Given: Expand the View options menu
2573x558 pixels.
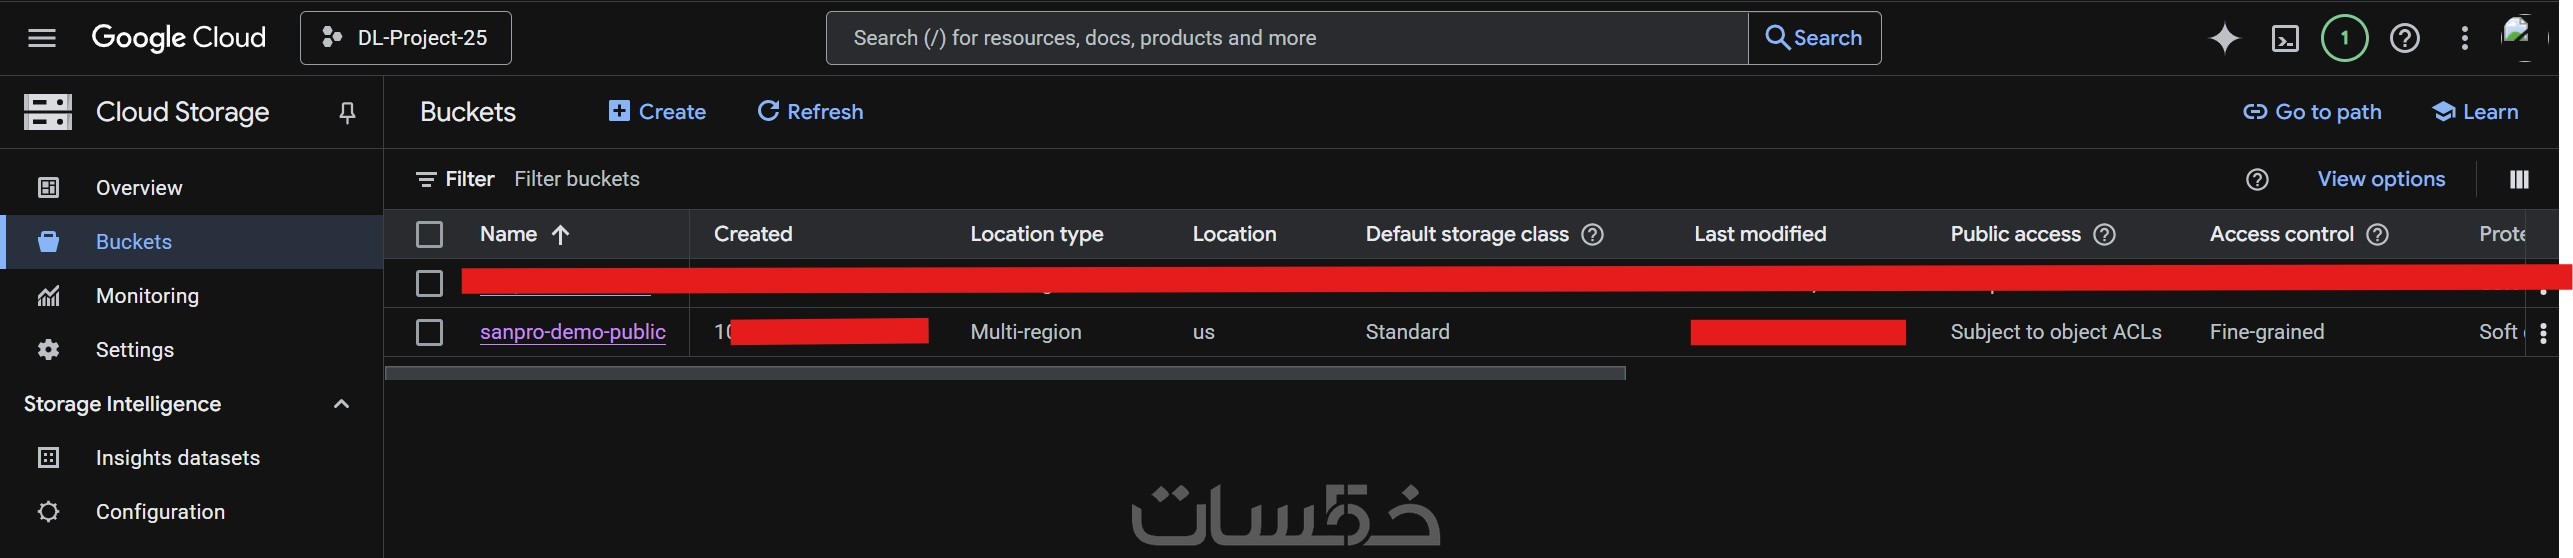Looking at the screenshot, I should (x=2380, y=179).
